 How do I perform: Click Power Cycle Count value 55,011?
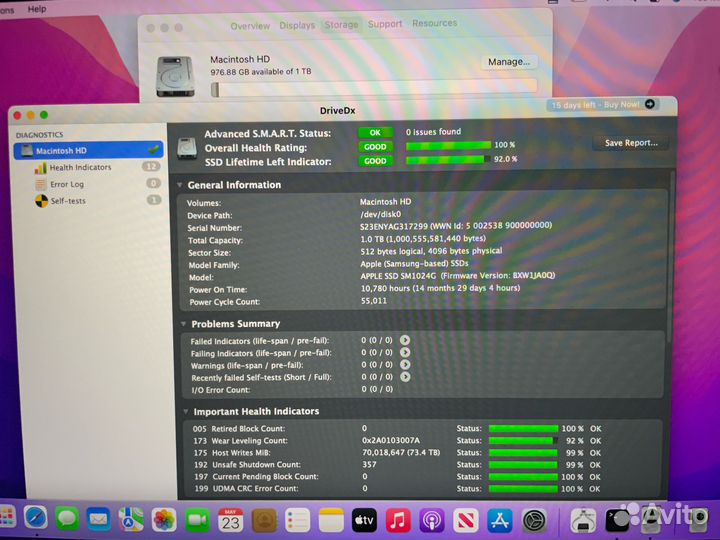click(x=374, y=301)
